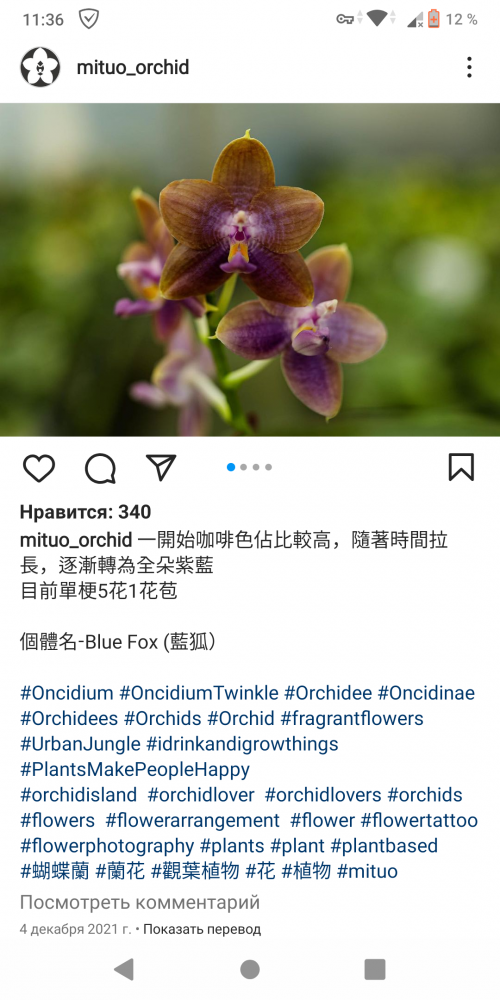Save the post with the bookmark icon
500x1000 pixels.
pyautogui.click(x=461, y=467)
